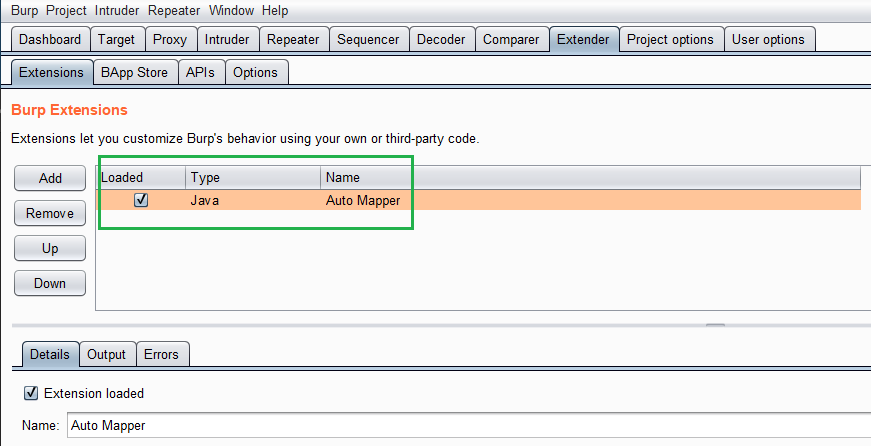871x446 pixels.
Task: Open the Intruder menu
Action: 117,10
